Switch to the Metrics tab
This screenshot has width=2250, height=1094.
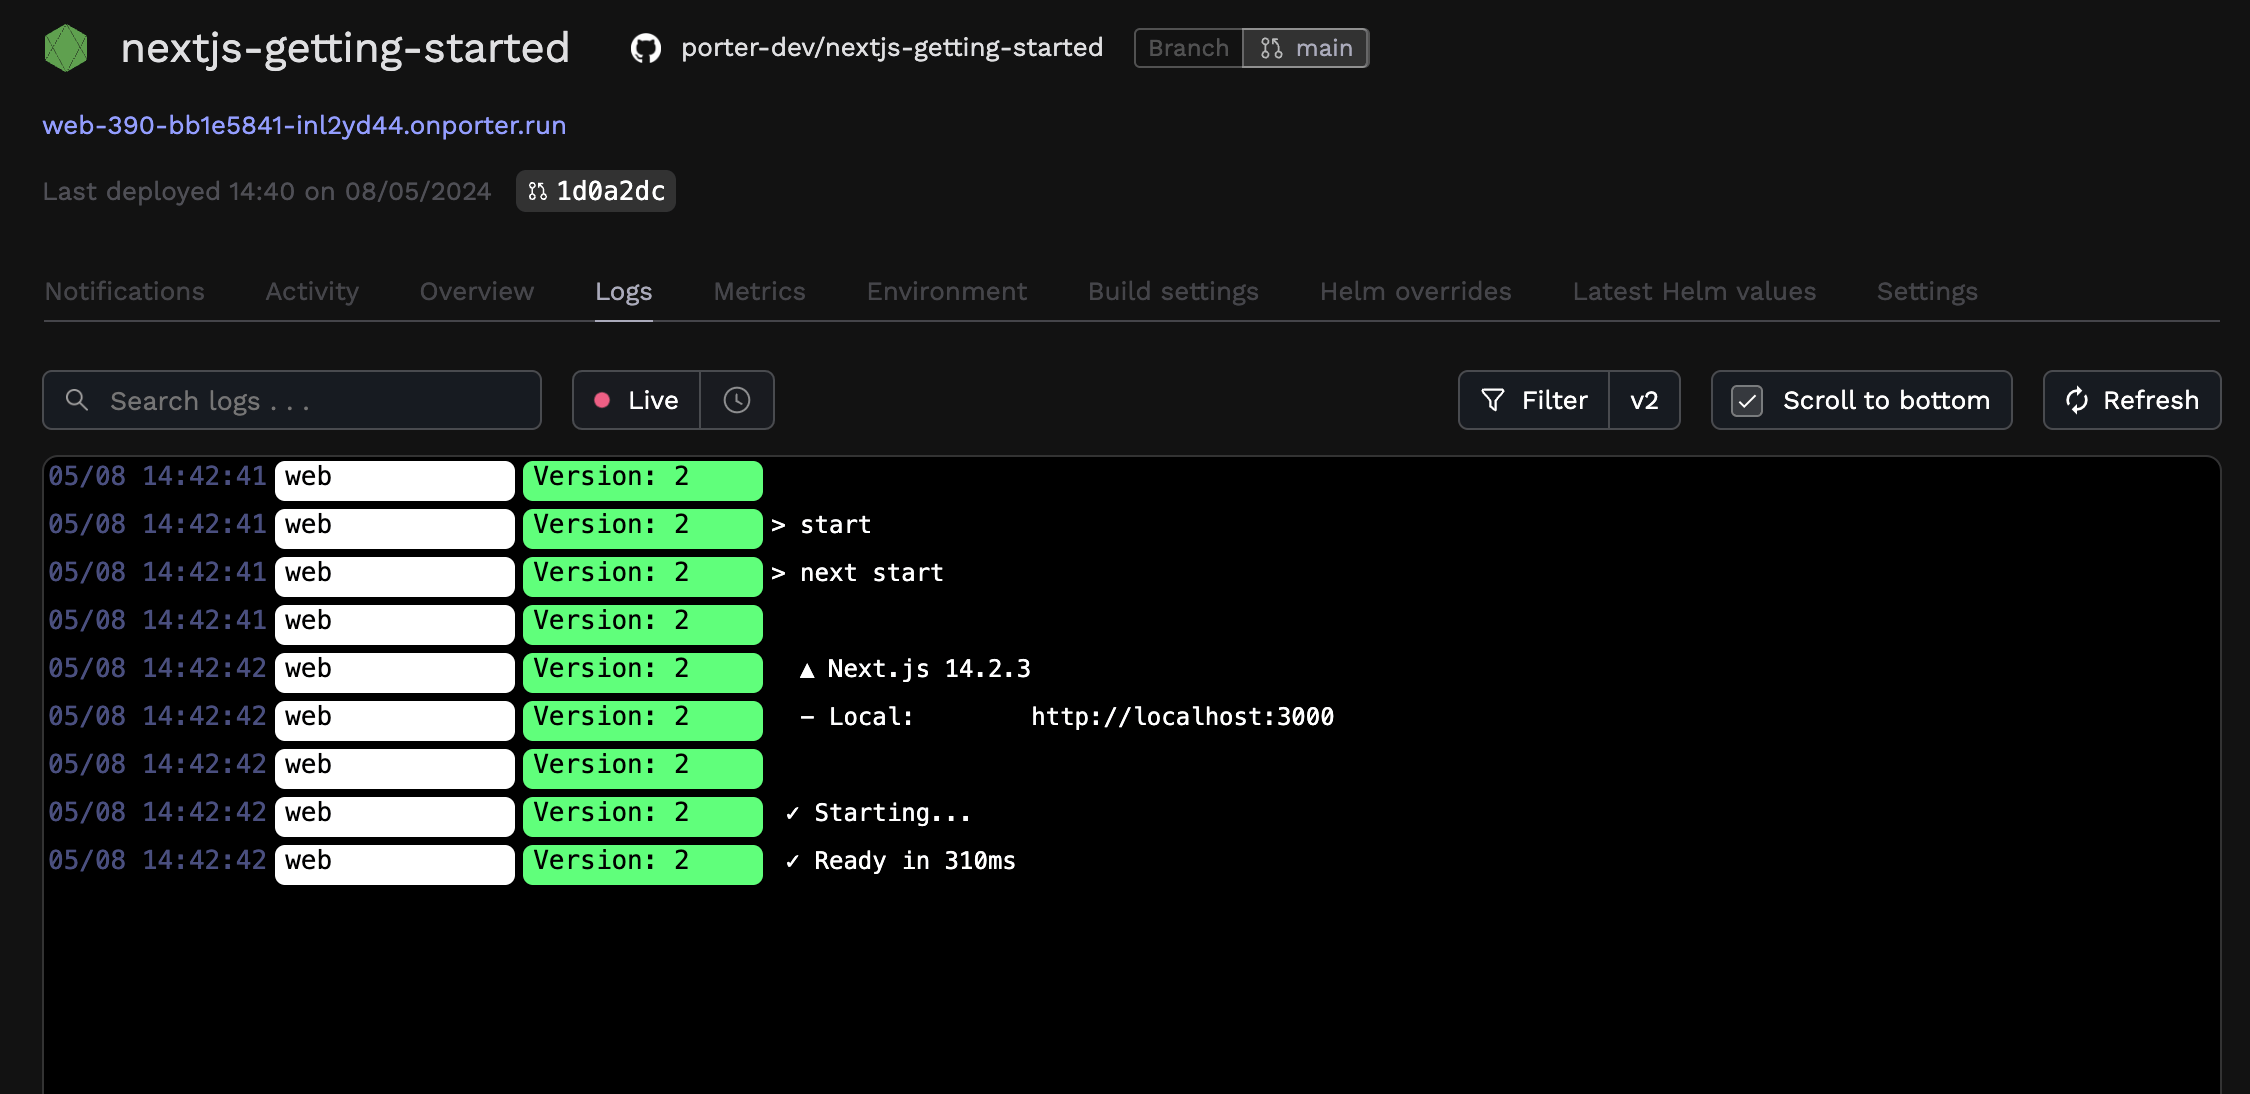click(759, 291)
